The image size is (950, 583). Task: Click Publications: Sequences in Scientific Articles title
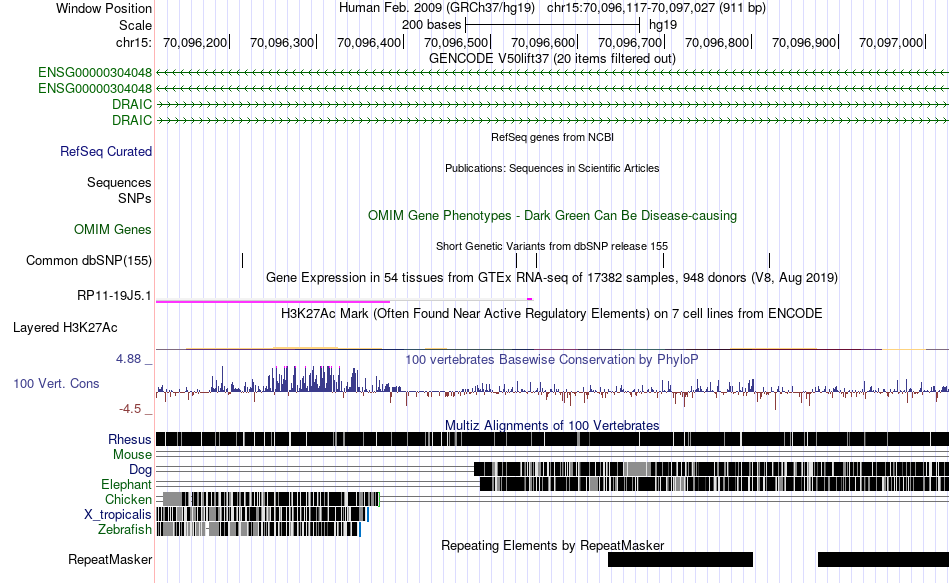[x=552, y=168]
